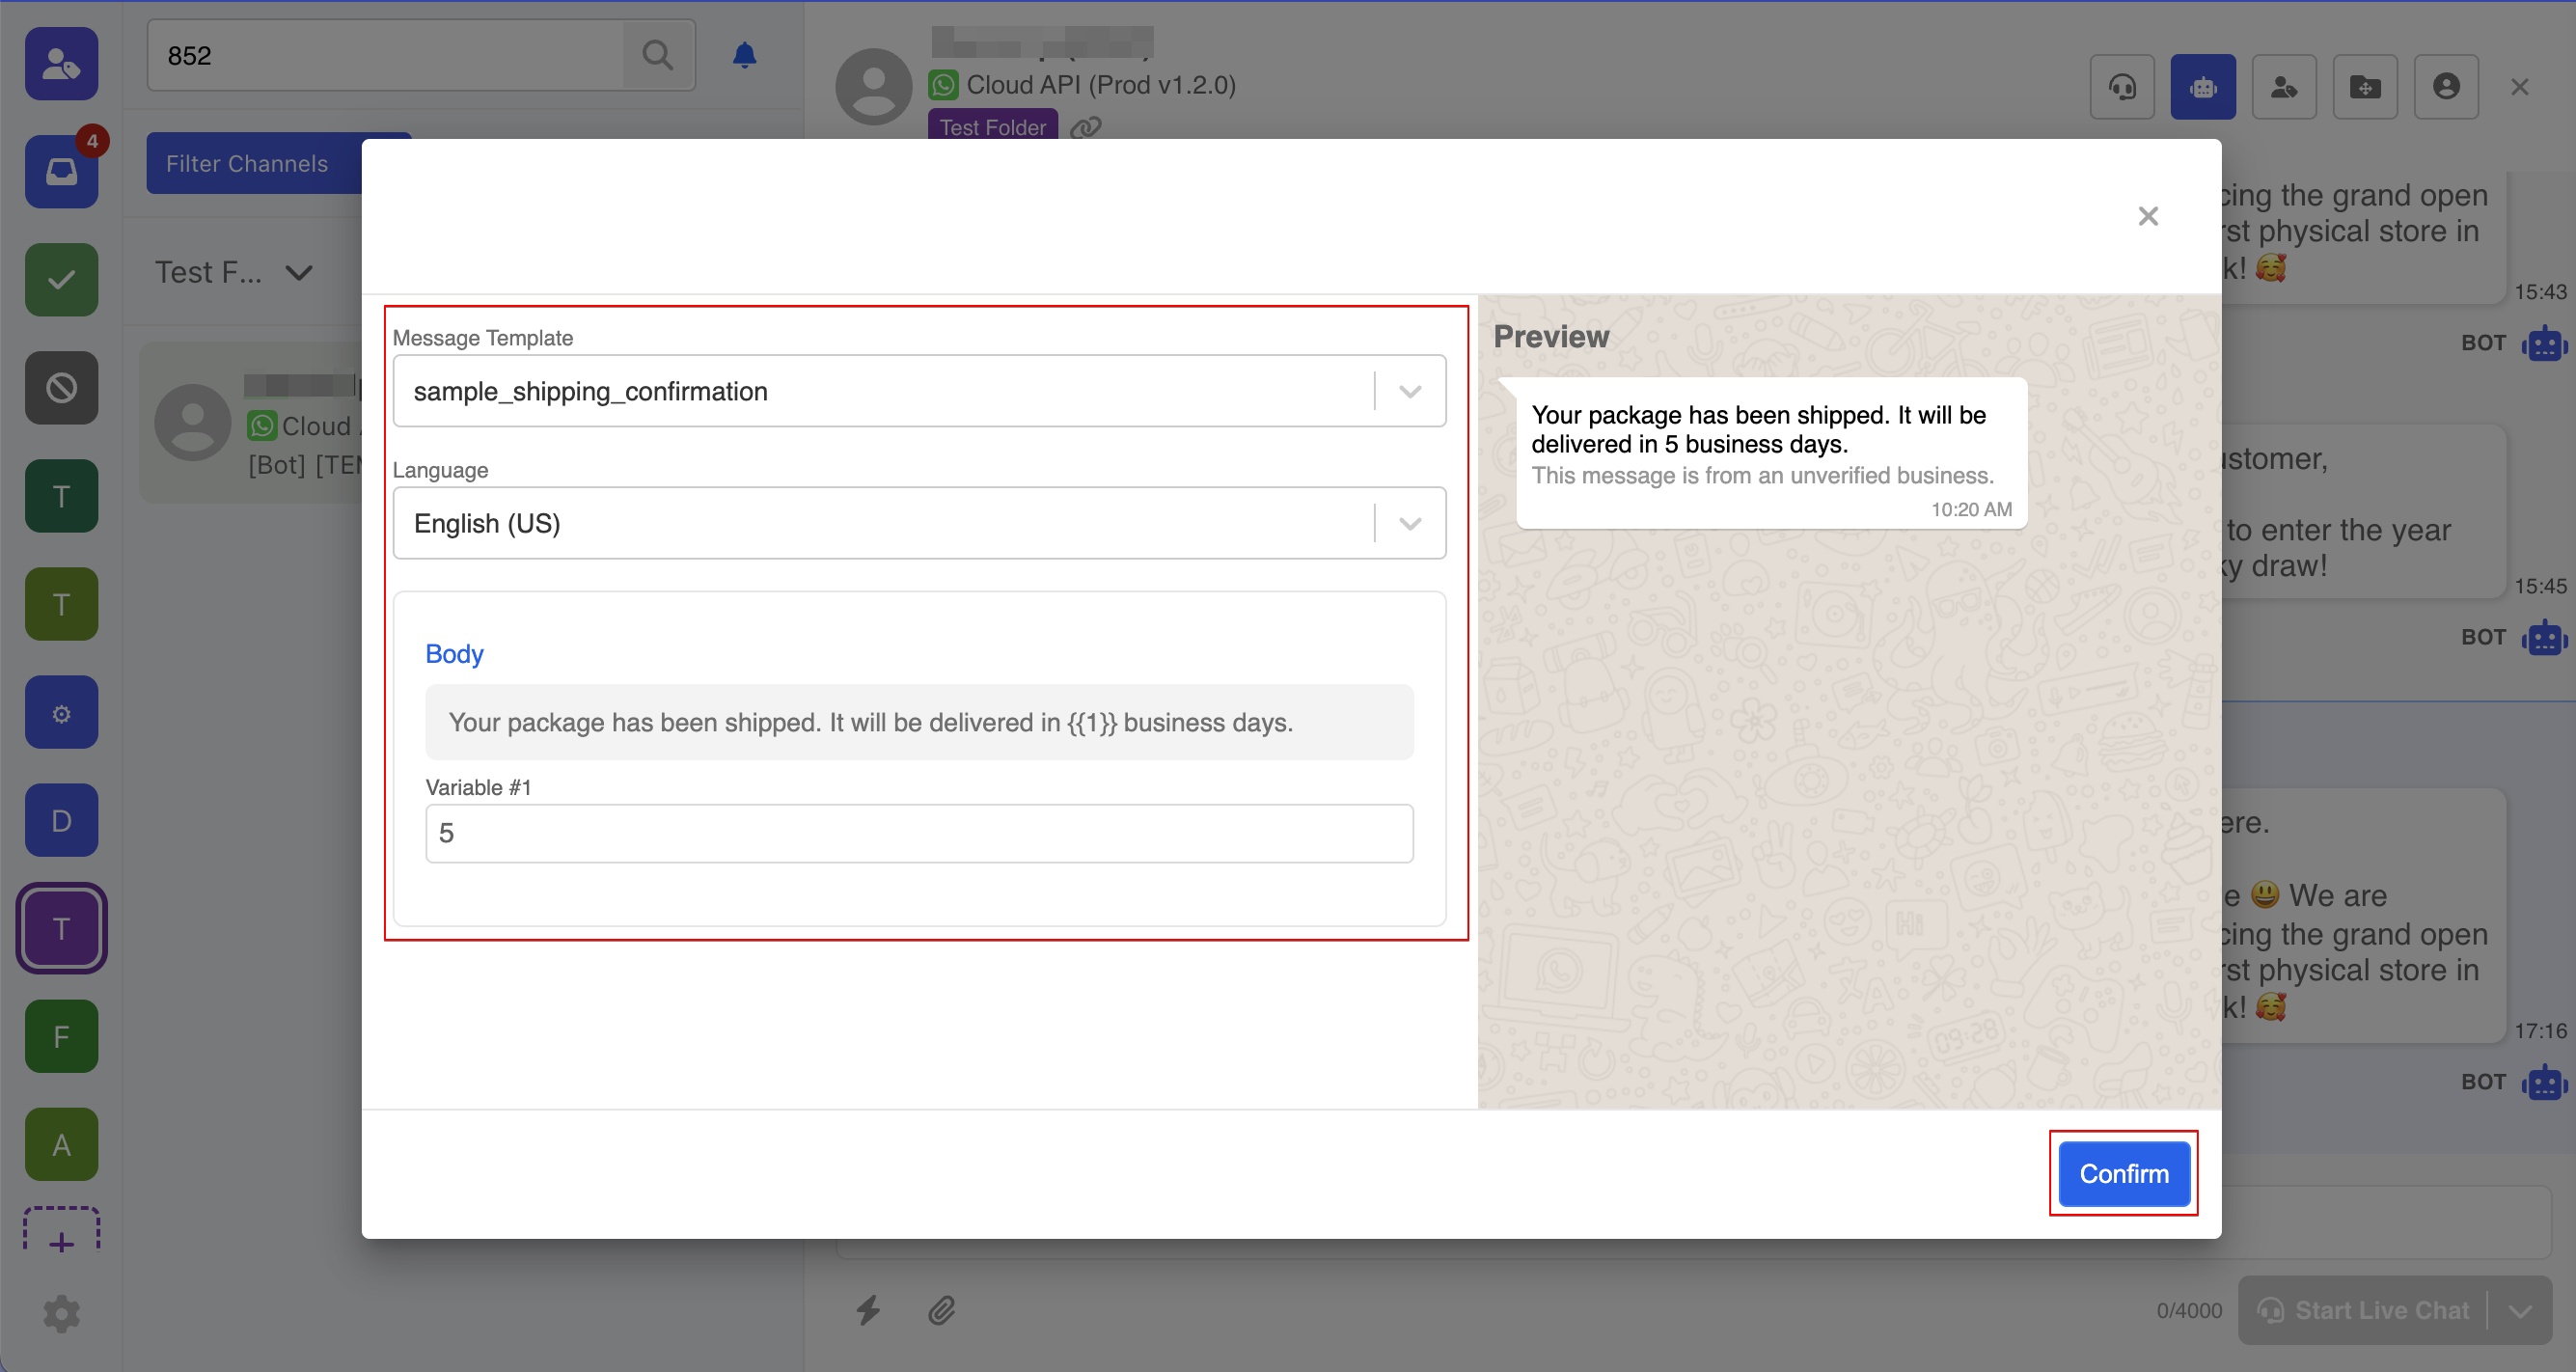Click the search magnifier icon

click(x=657, y=55)
